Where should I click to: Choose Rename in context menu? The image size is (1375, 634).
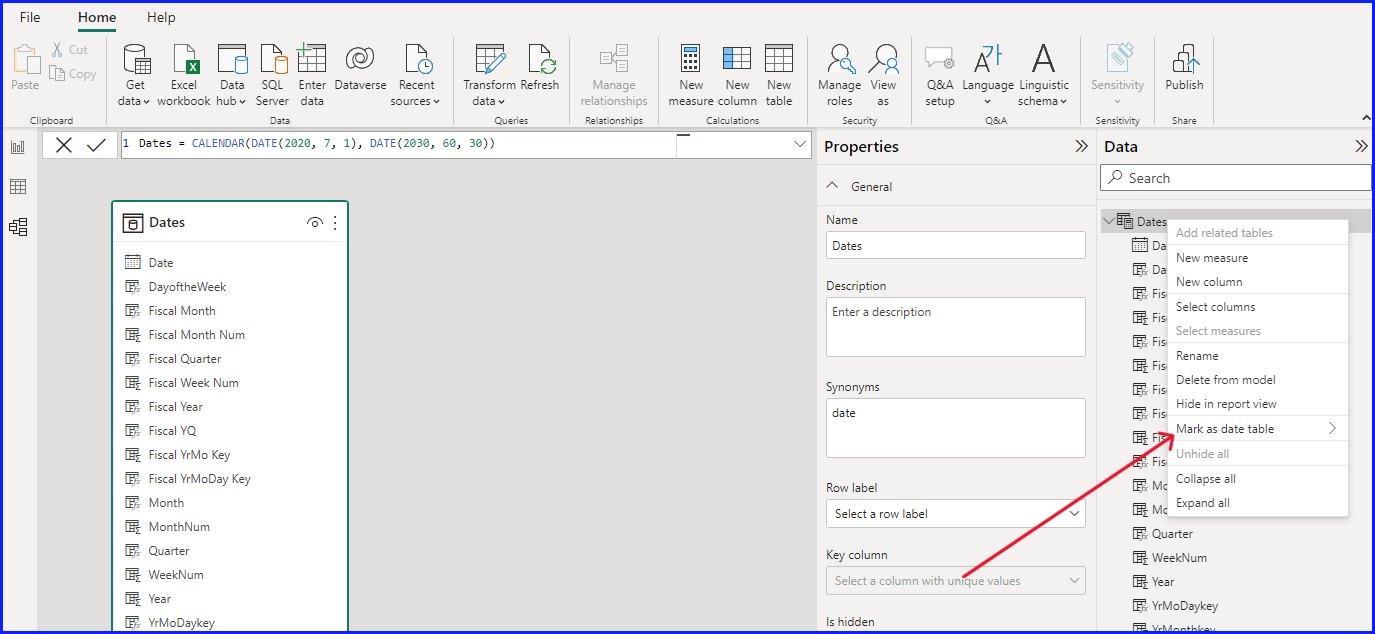pyautogui.click(x=1257, y=356)
